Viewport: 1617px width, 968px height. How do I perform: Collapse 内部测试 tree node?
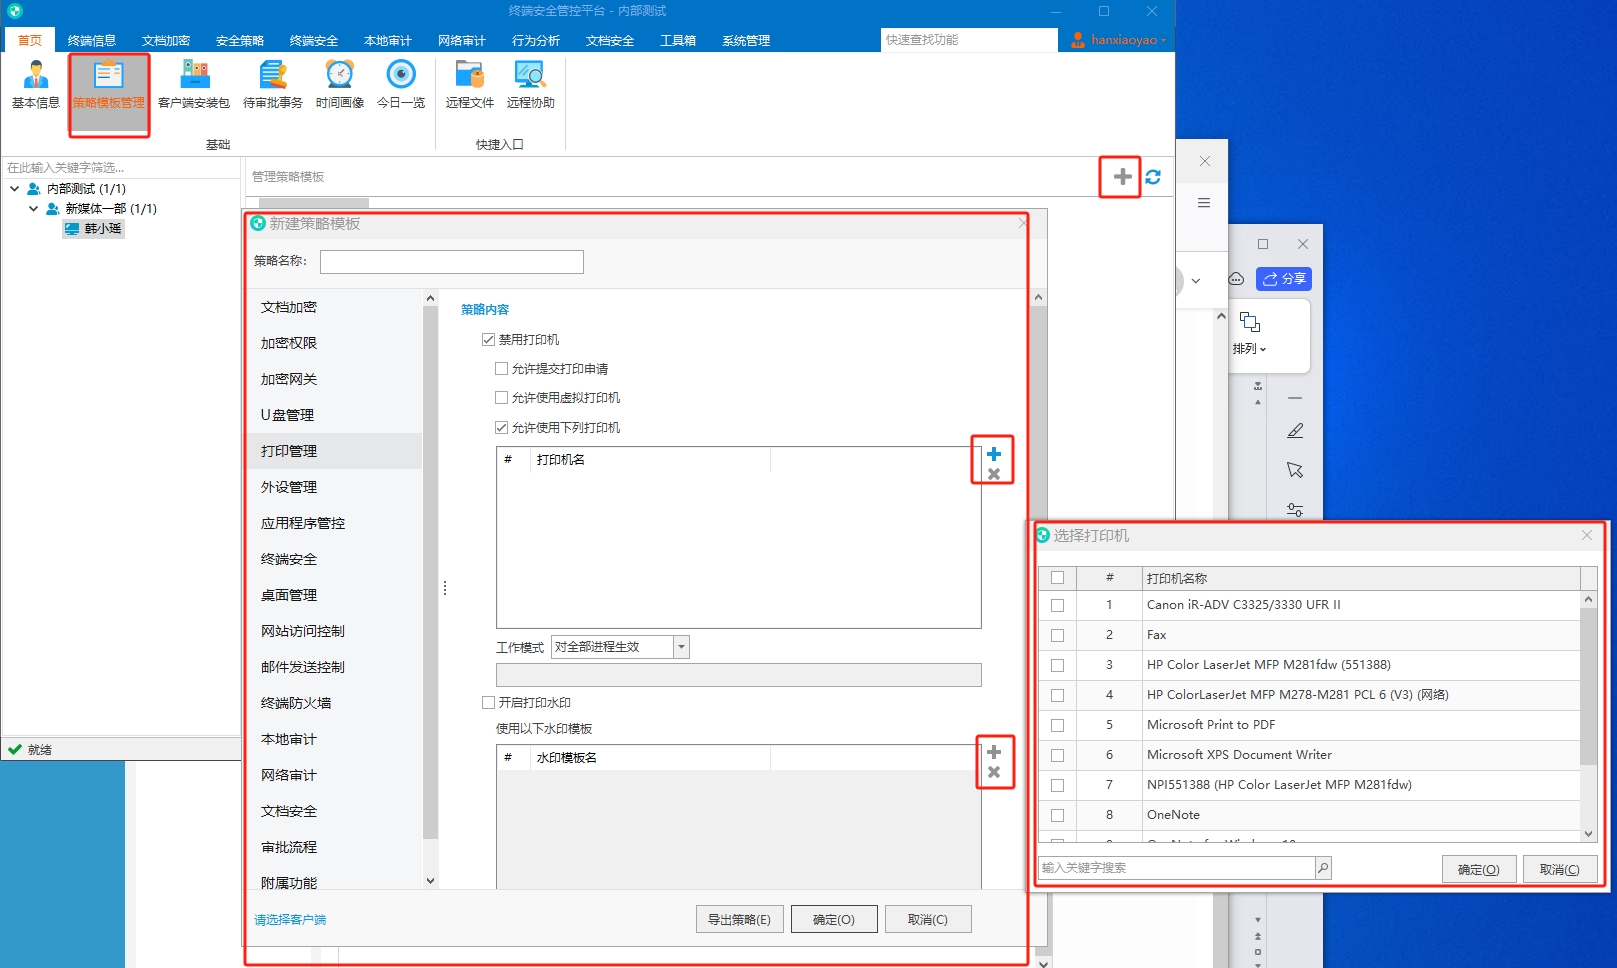(x=15, y=189)
